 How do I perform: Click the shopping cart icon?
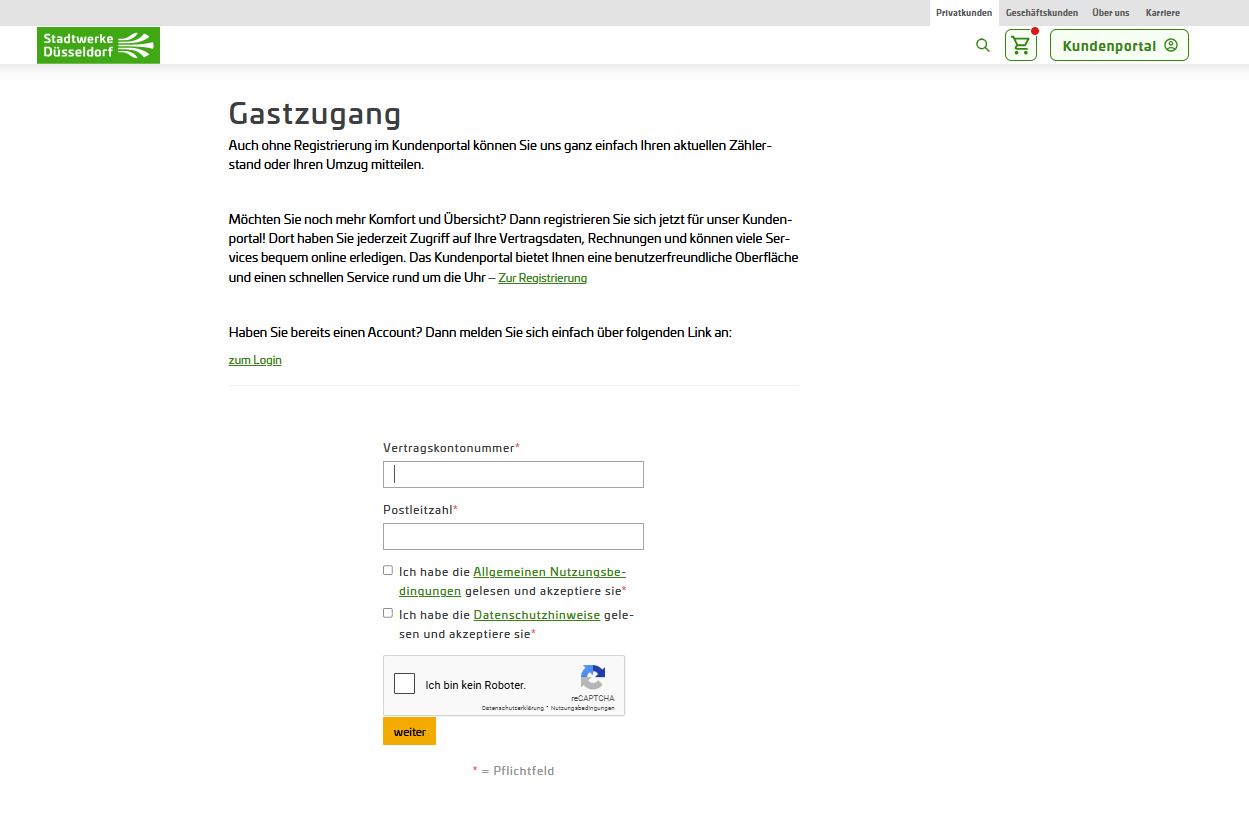pyautogui.click(x=1019, y=45)
